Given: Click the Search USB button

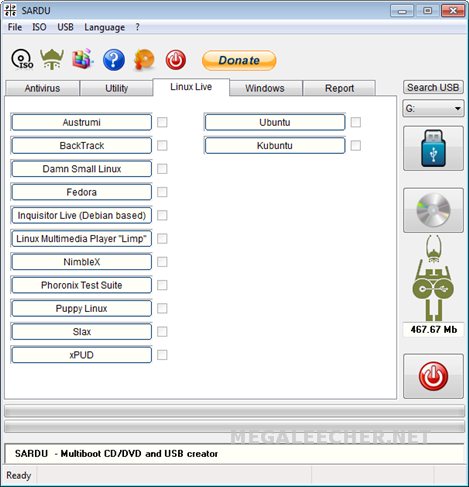Looking at the screenshot, I should pos(433,87).
